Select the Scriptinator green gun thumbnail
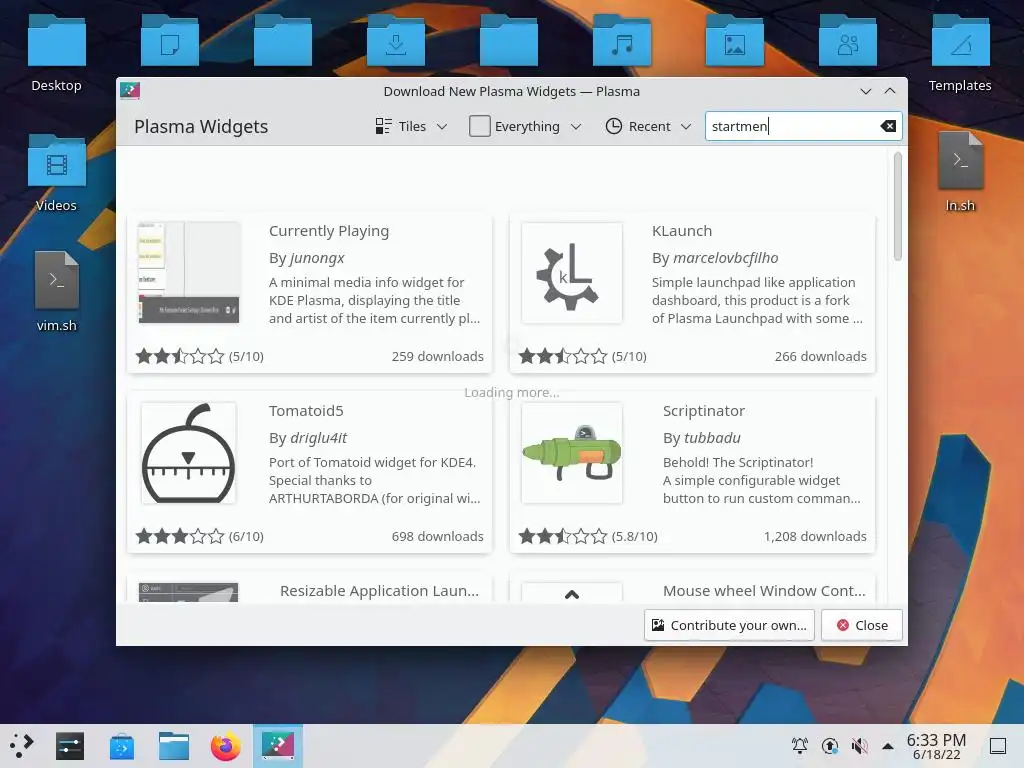Image resolution: width=1024 pixels, height=768 pixels. 571,453
